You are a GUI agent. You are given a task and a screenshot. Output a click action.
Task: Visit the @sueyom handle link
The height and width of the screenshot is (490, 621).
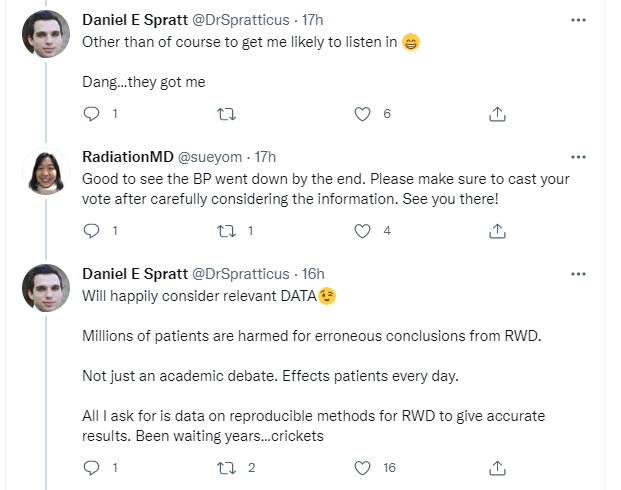210,157
